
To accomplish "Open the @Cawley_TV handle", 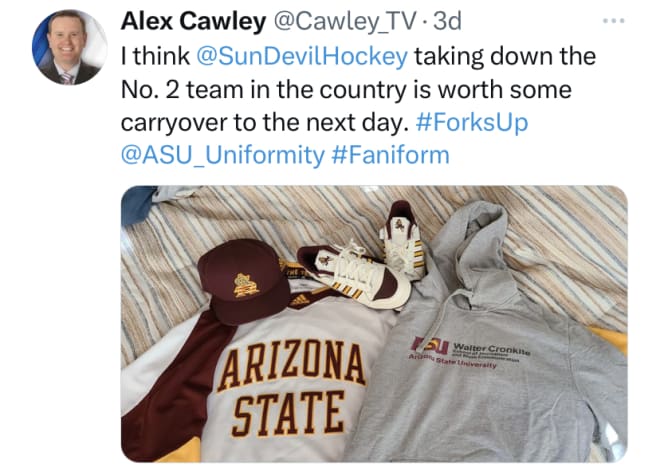I will click(x=345, y=22).
